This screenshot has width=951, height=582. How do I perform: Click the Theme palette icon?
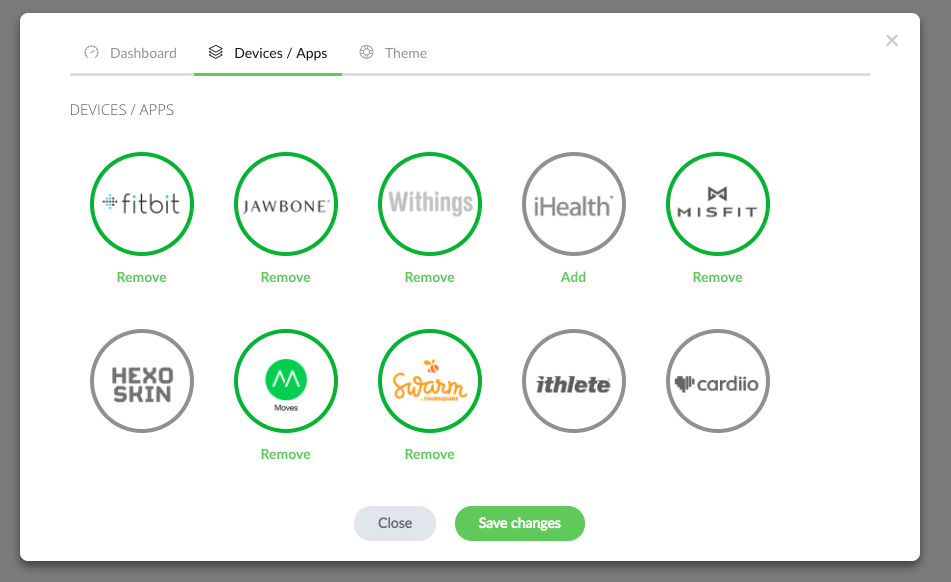click(x=366, y=52)
